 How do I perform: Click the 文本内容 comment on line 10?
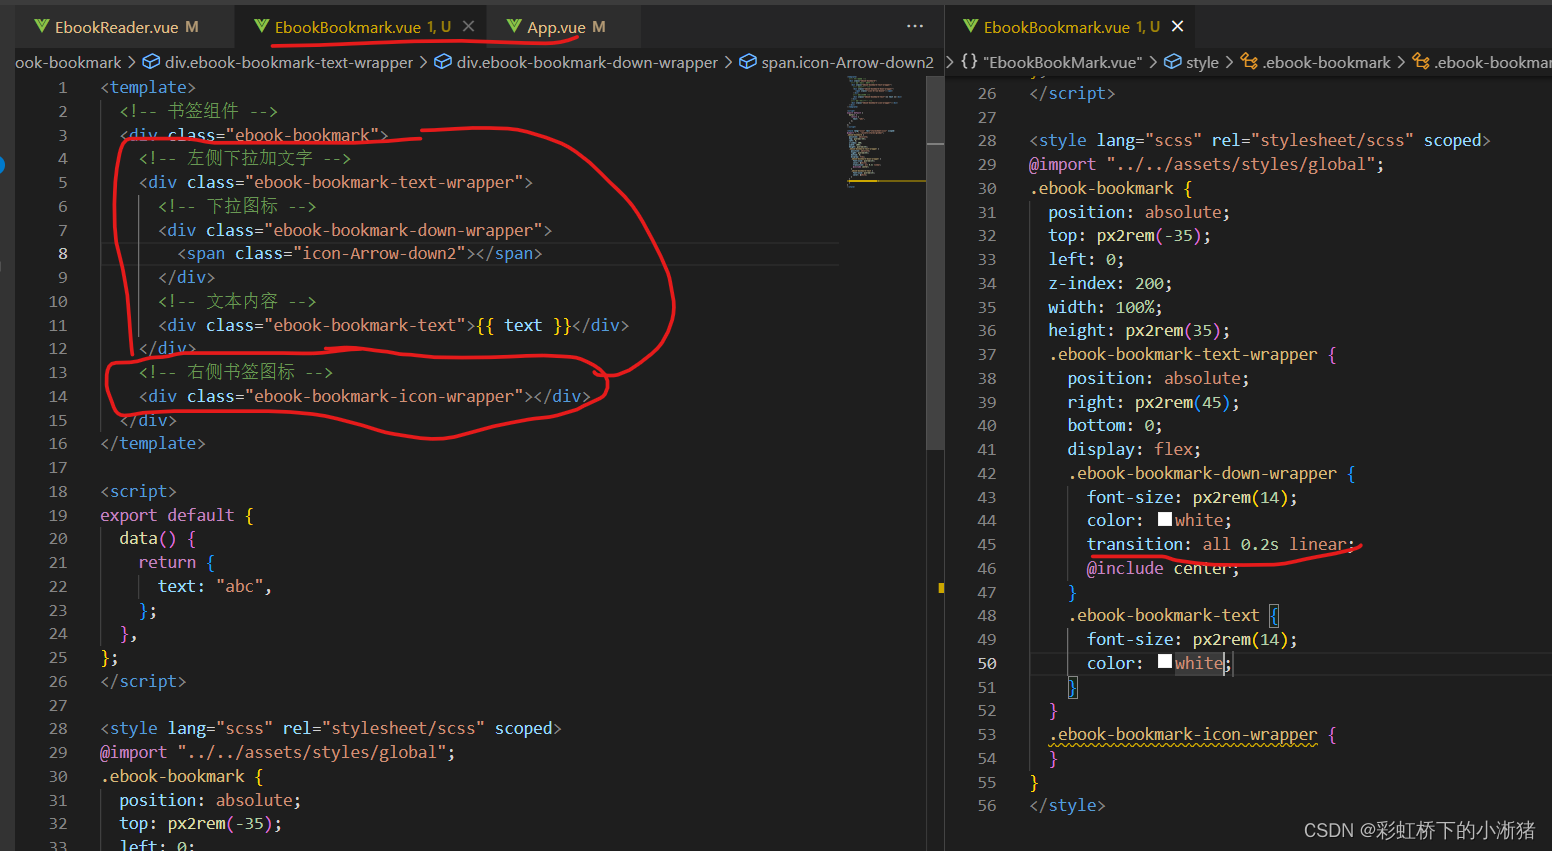click(237, 301)
